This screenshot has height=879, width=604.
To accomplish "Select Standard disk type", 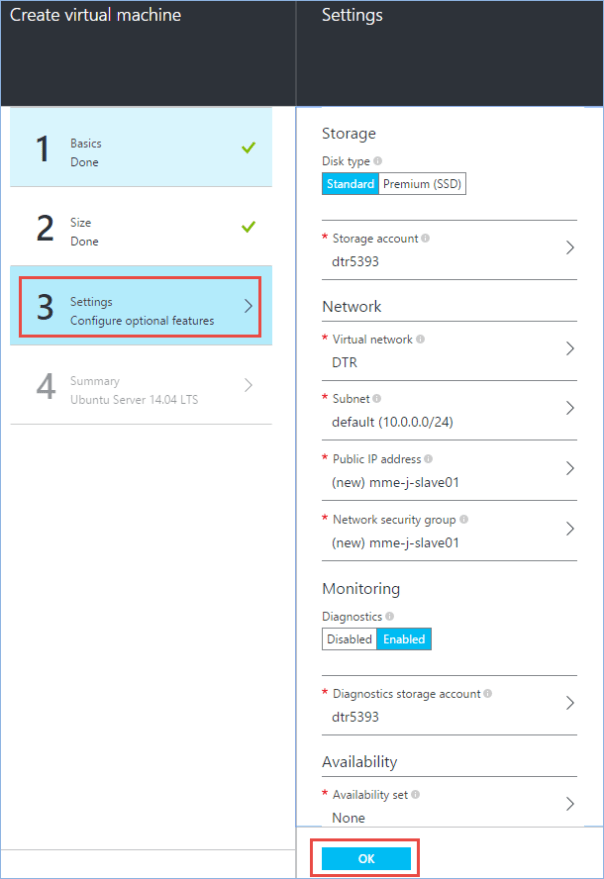I will coord(350,184).
